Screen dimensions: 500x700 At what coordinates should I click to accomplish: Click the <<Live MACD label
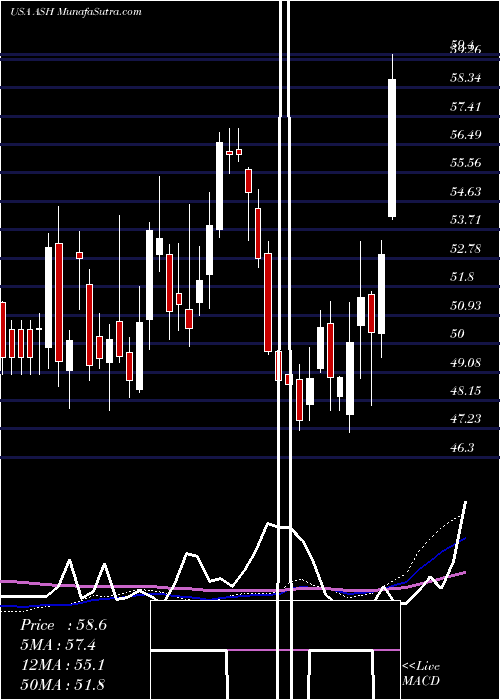tap(421, 674)
